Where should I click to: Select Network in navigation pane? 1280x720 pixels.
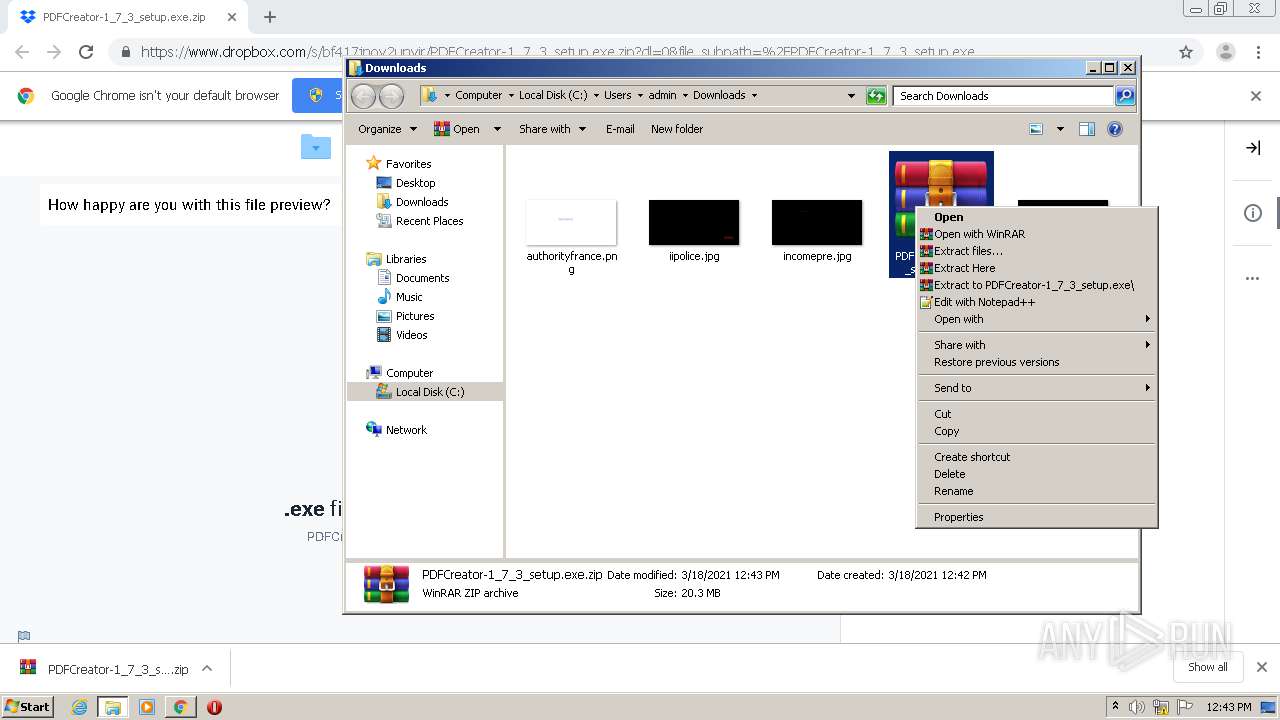(x=397, y=430)
